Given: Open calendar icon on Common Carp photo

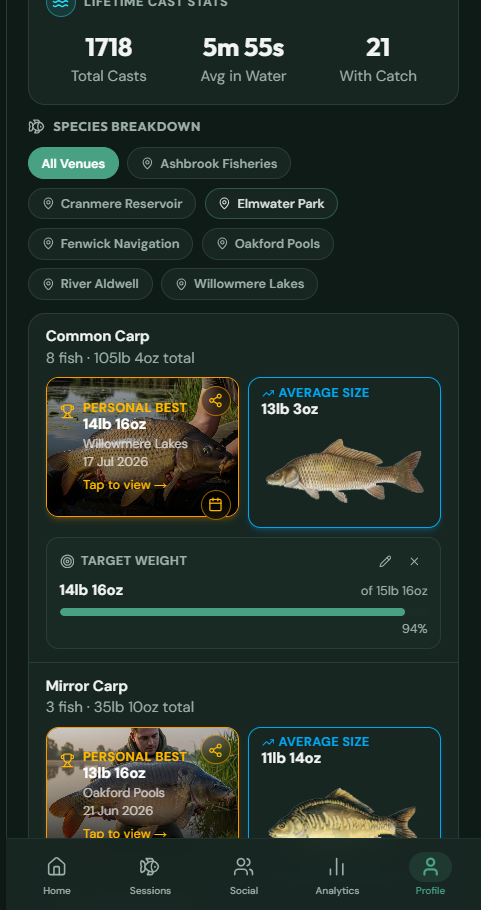Looking at the screenshot, I should 216,505.
